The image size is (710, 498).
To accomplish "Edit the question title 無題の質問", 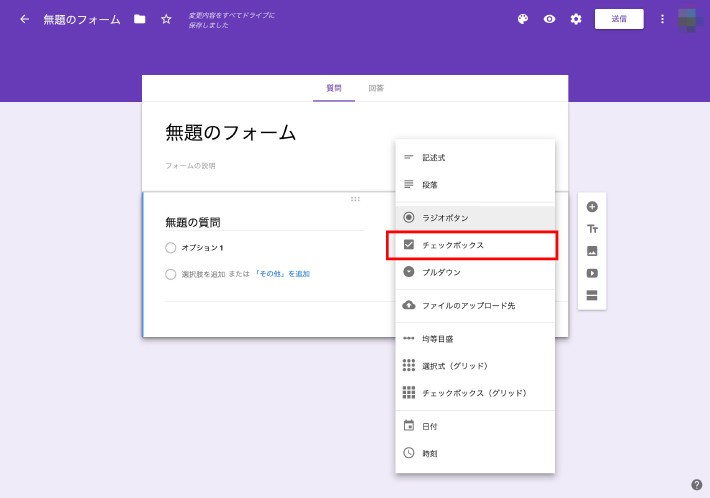I will [264, 222].
